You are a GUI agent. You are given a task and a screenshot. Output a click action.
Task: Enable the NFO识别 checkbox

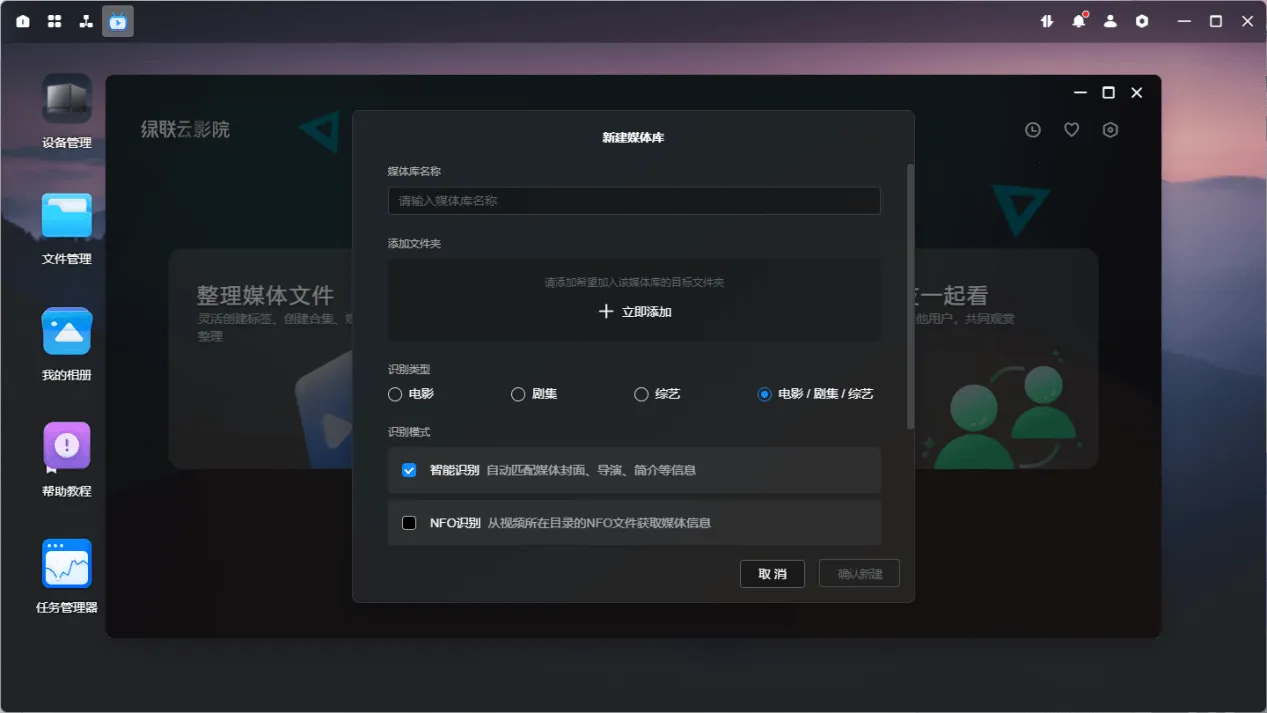click(x=409, y=523)
